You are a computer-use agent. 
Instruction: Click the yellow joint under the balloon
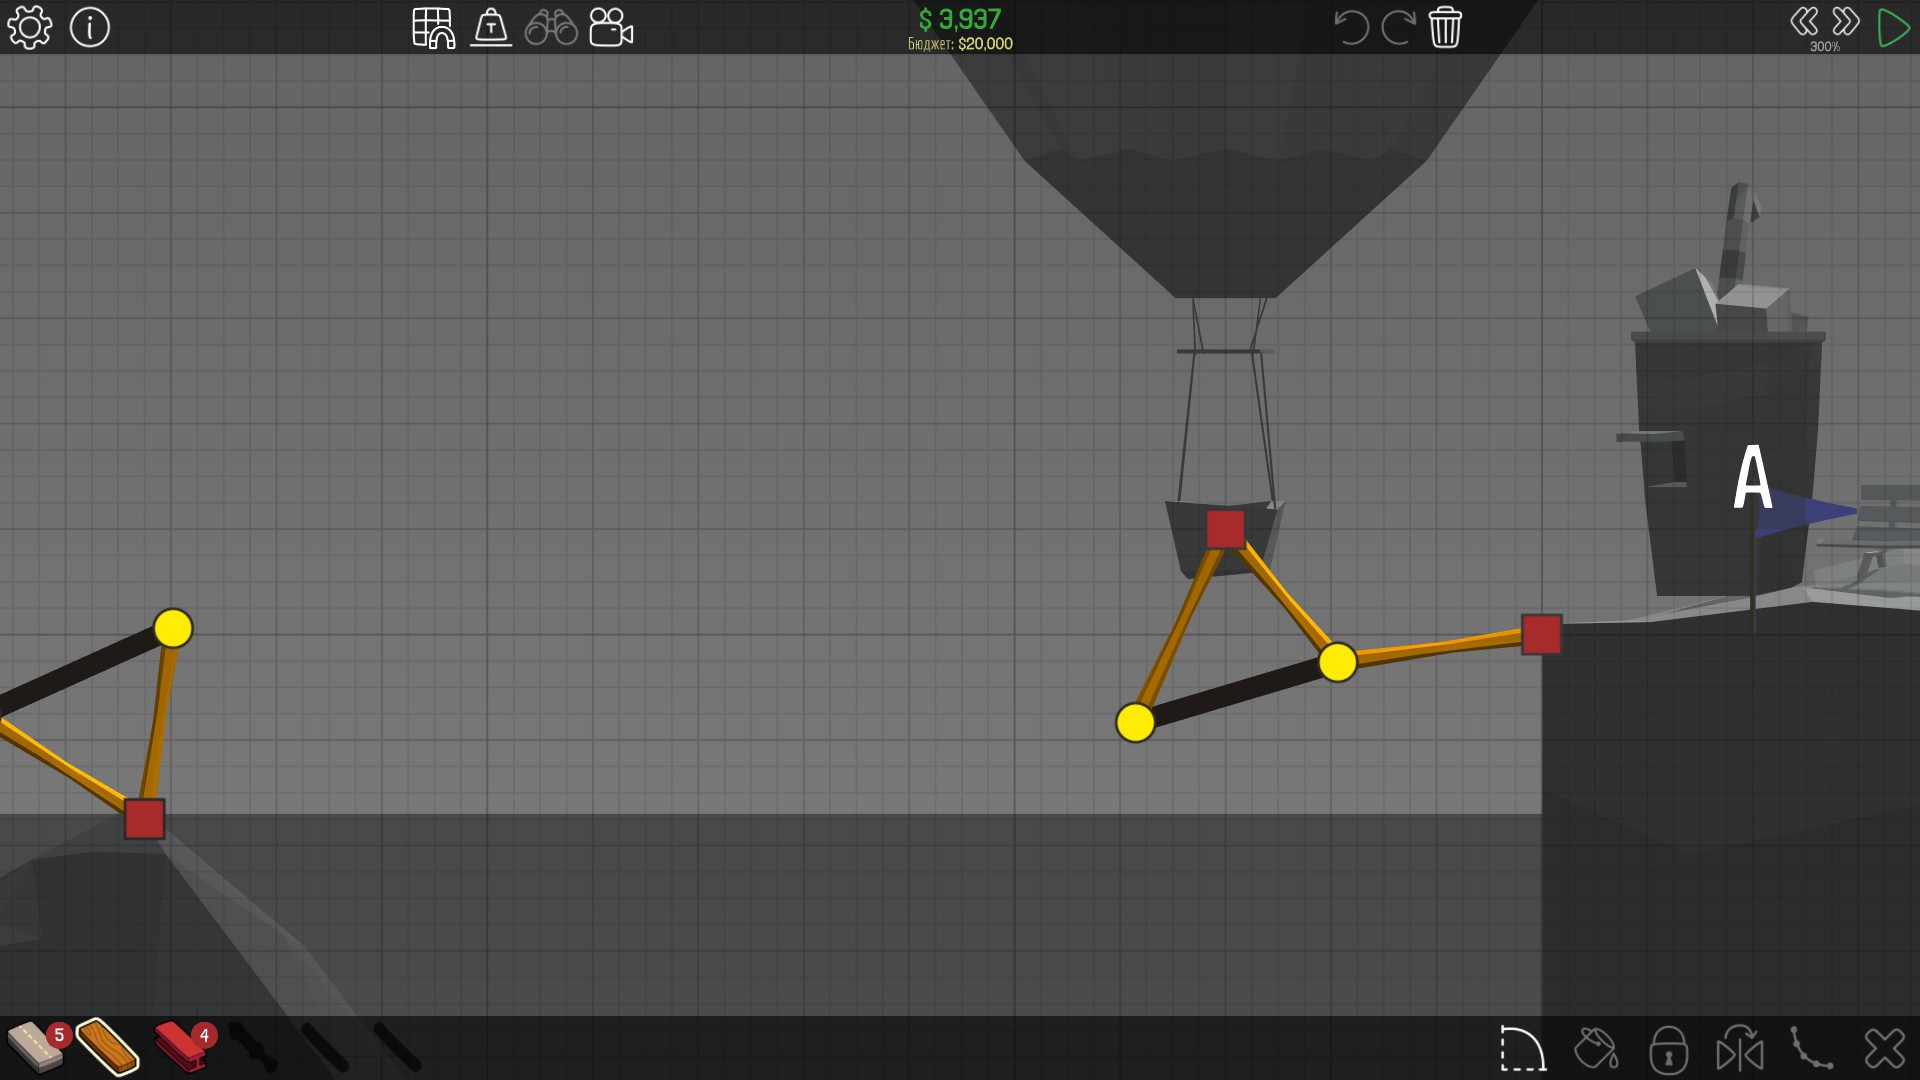(1135, 722)
